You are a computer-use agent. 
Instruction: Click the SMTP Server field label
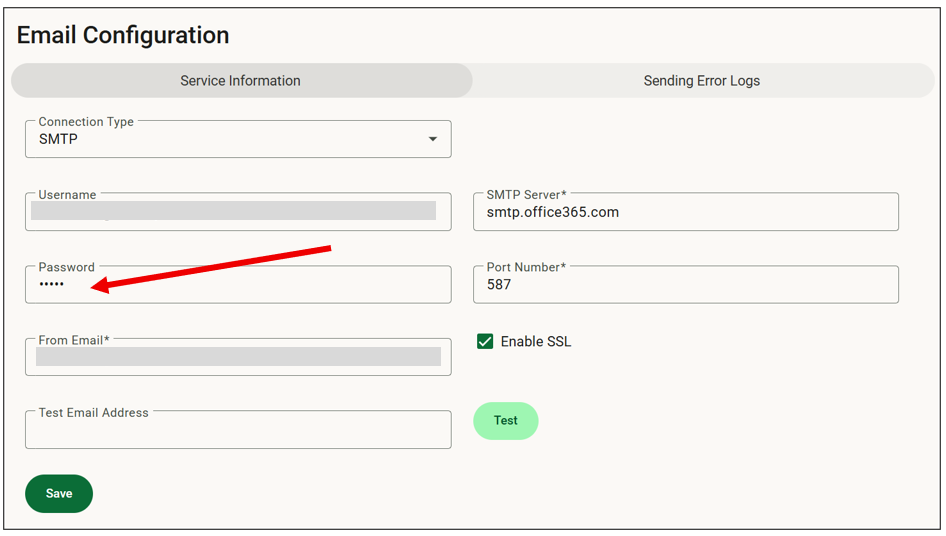(x=526, y=194)
